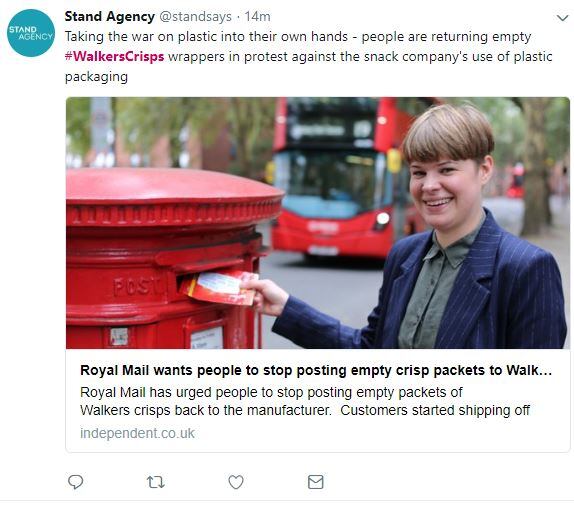Open the Stand Agency profile avatar
574x506 pixels.
click(31, 33)
